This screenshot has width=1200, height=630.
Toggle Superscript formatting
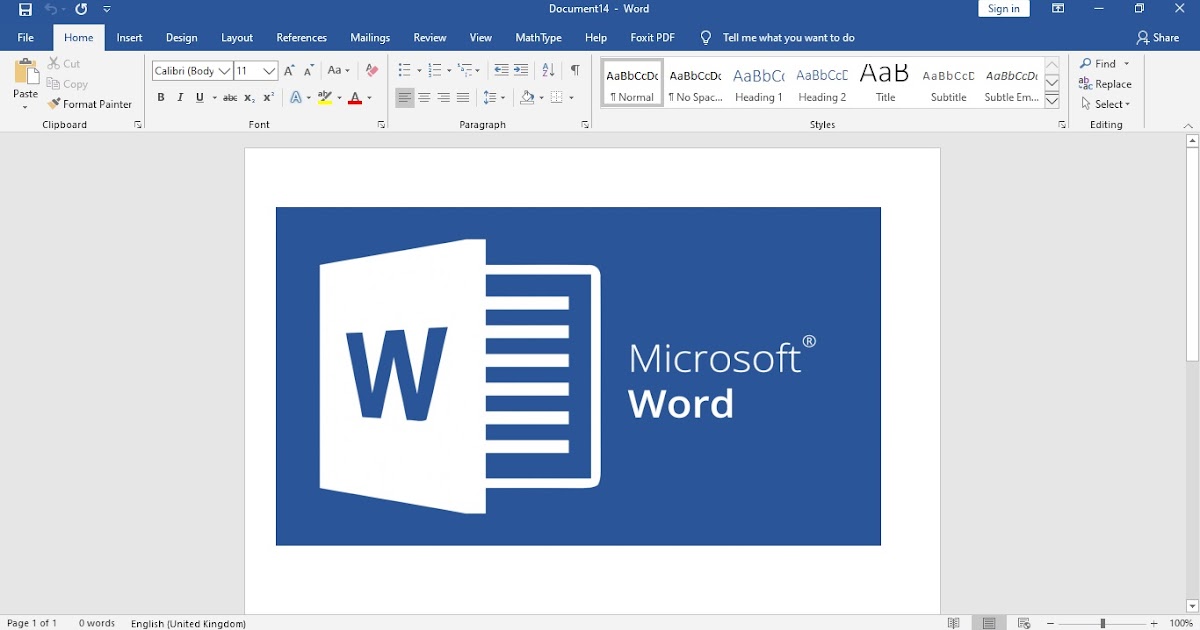268,98
